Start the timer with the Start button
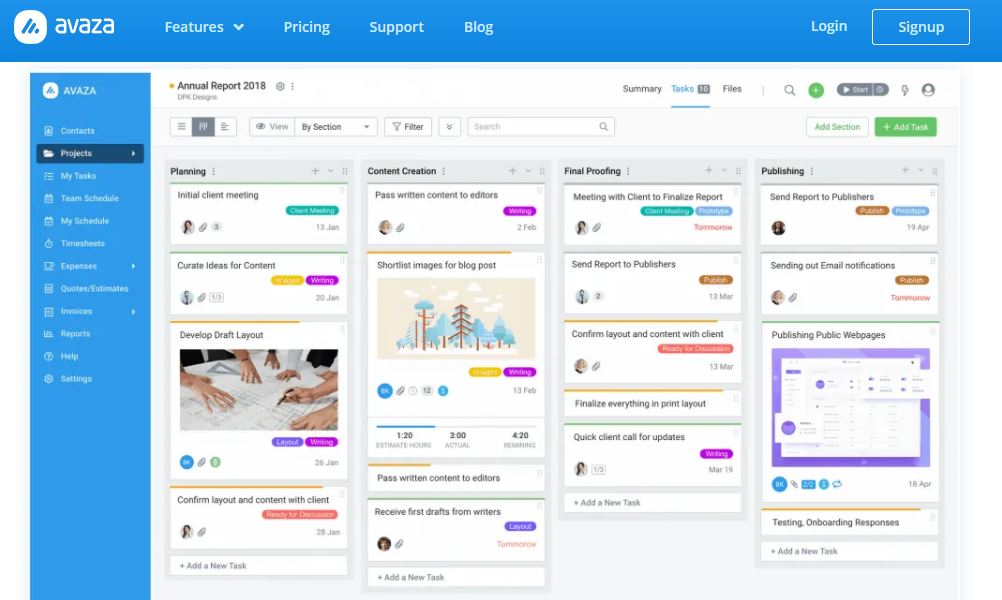This screenshot has width=1002, height=600. point(855,89)
